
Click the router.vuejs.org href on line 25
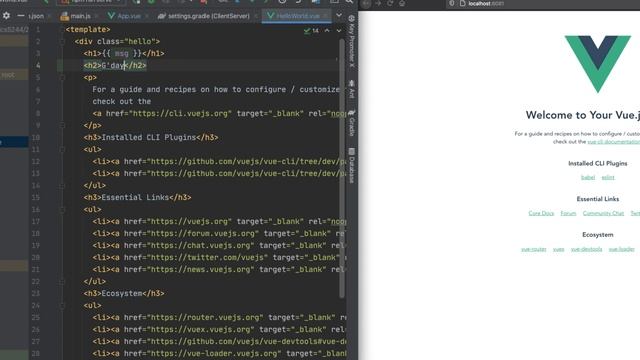pos(205,318)
